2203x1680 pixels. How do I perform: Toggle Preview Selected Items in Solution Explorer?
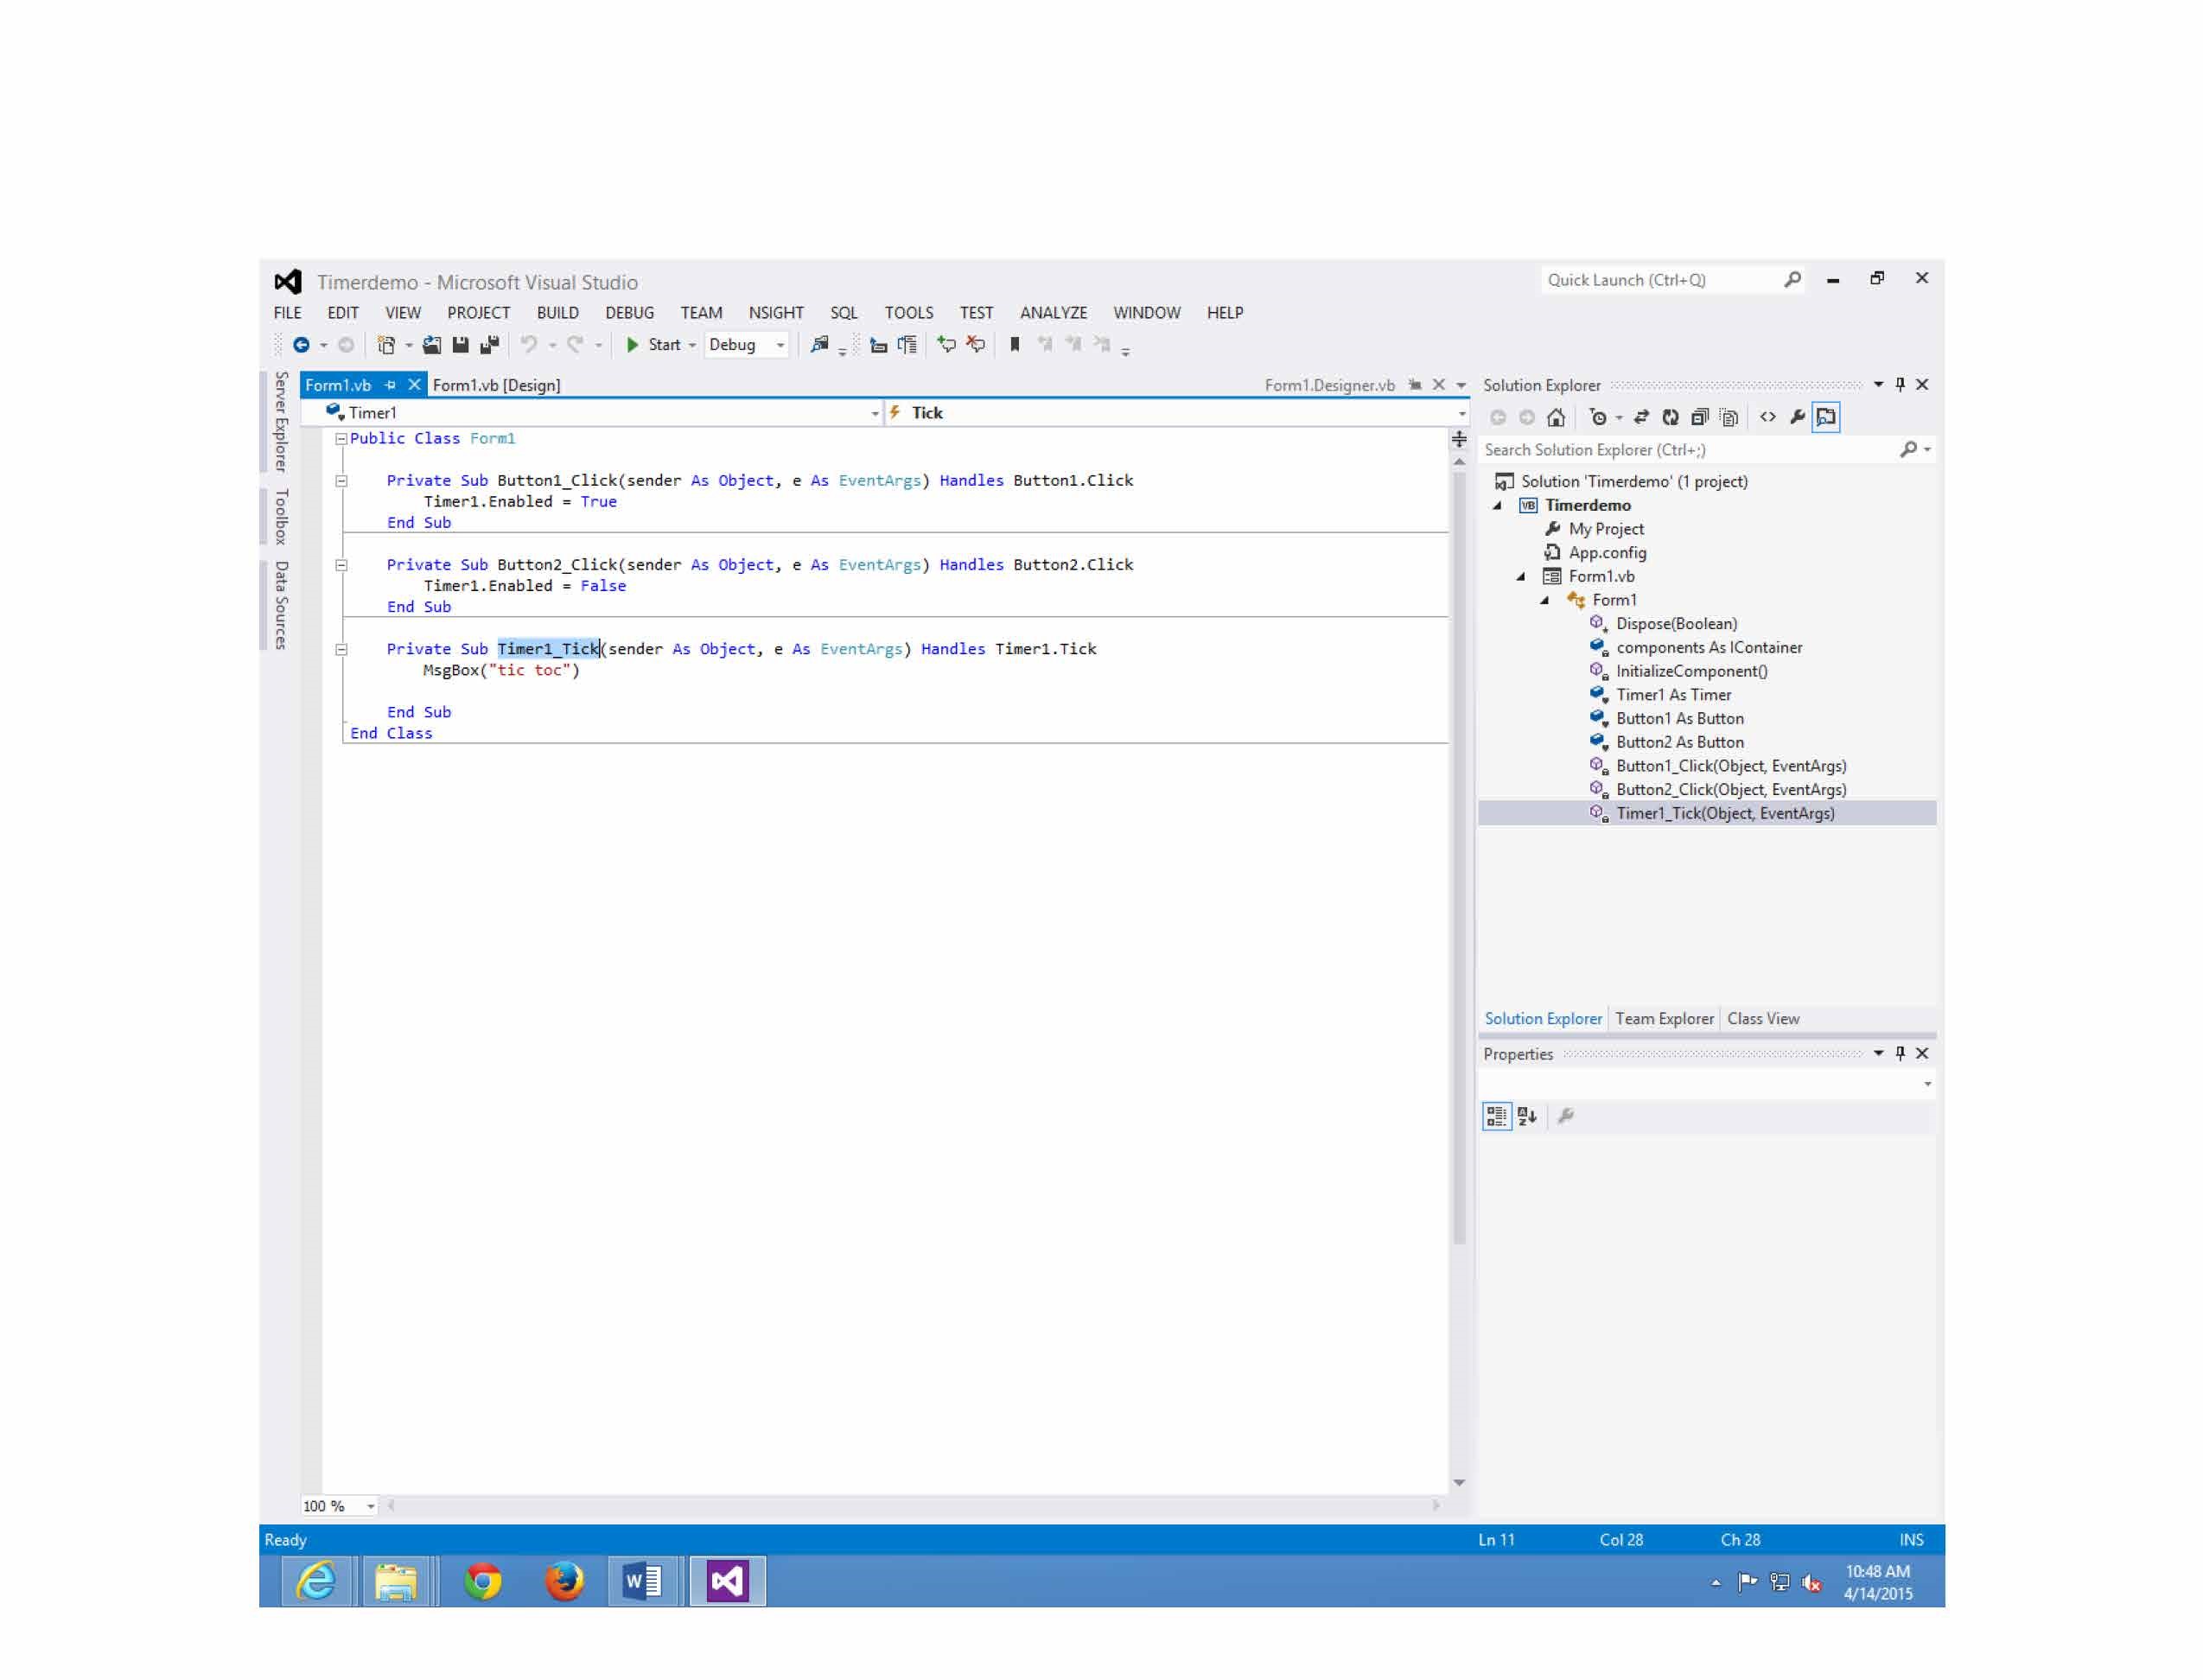pyautogui.click(x=1825, y=418)
